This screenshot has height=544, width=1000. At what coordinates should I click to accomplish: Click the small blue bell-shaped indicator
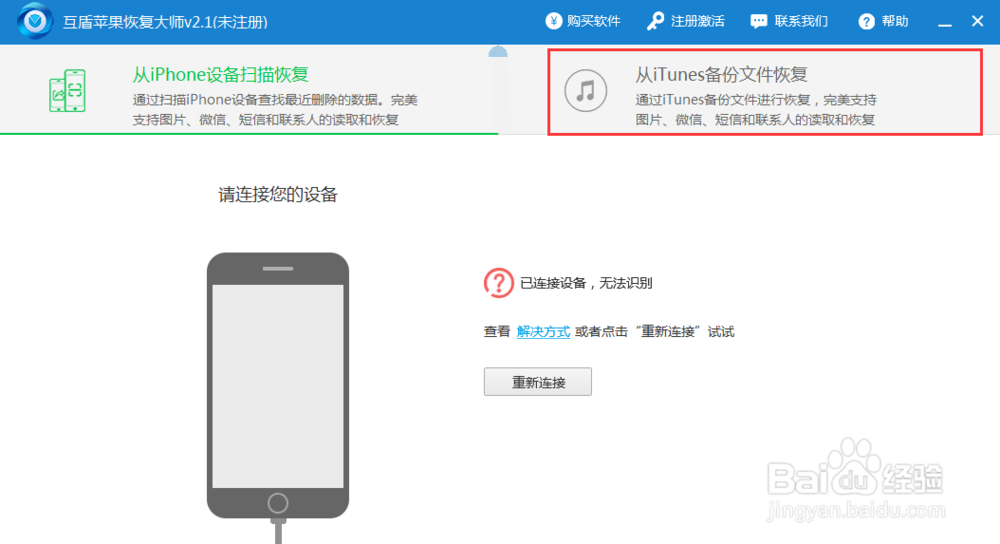pyautogui.click(x=498, y=52)
